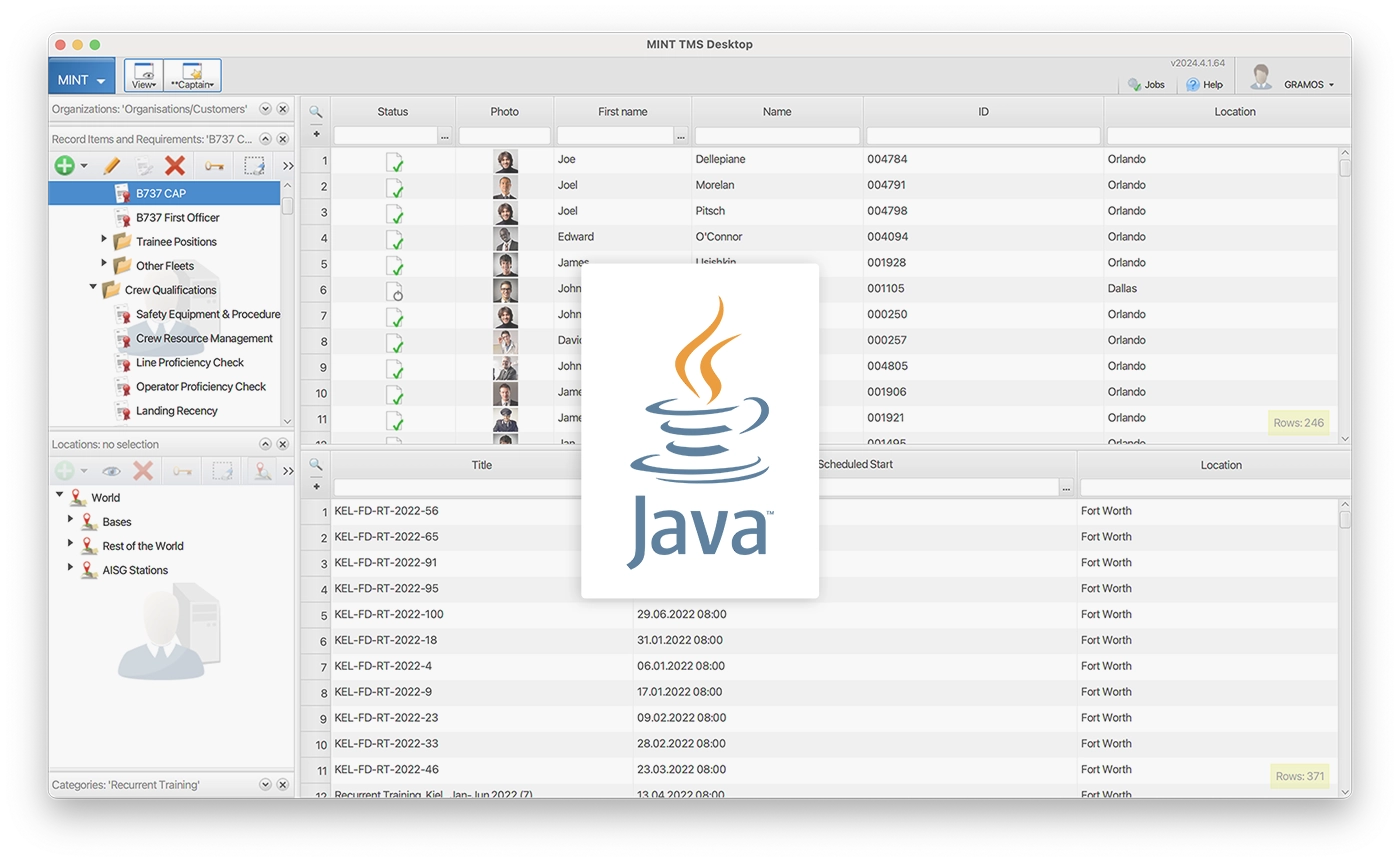
Task: Select B737 First Officer tree item
Action: (177, 217)
